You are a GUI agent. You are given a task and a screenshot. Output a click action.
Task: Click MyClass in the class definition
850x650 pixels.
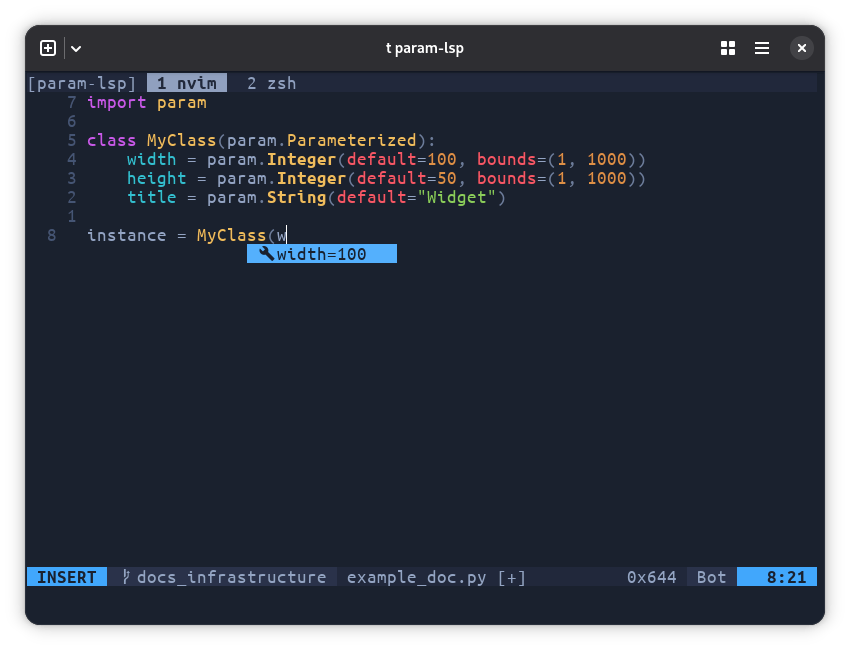[182, 141]
